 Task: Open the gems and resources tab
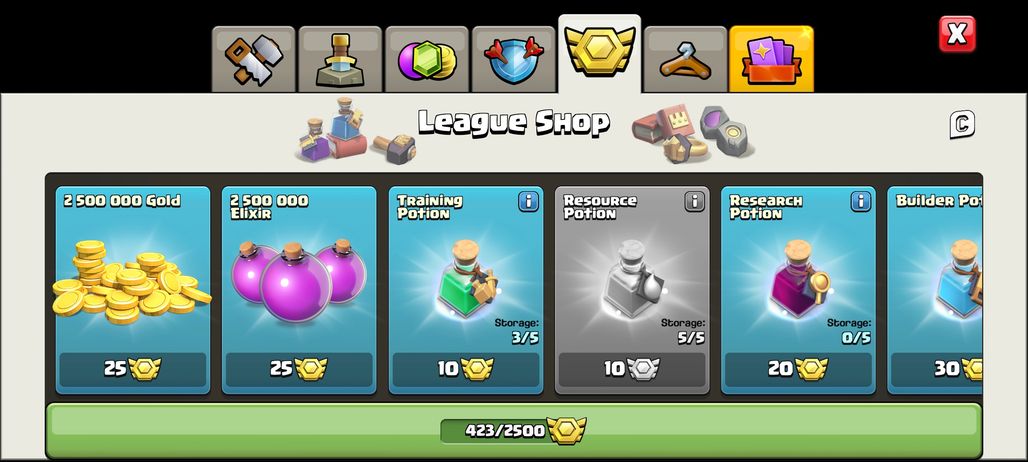pyautogui.click(x=427, y=60)
